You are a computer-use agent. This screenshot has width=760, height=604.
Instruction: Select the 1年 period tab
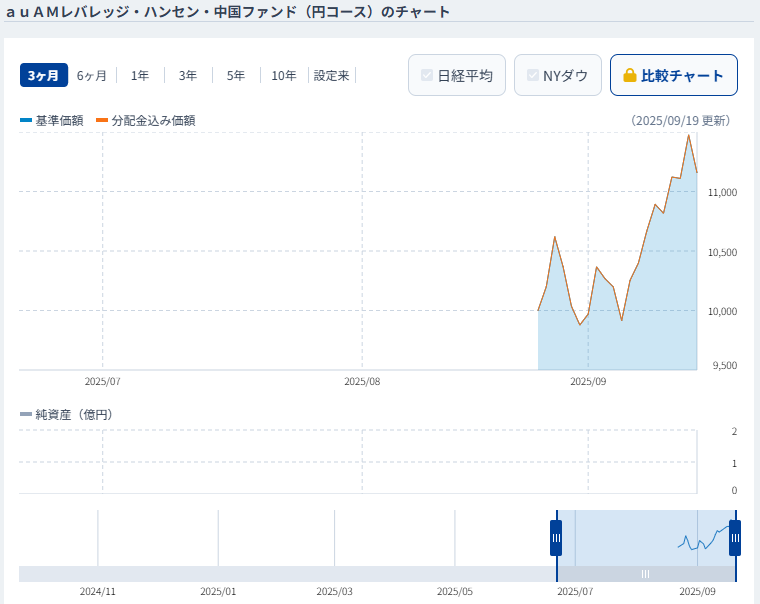tap(140, 76)
